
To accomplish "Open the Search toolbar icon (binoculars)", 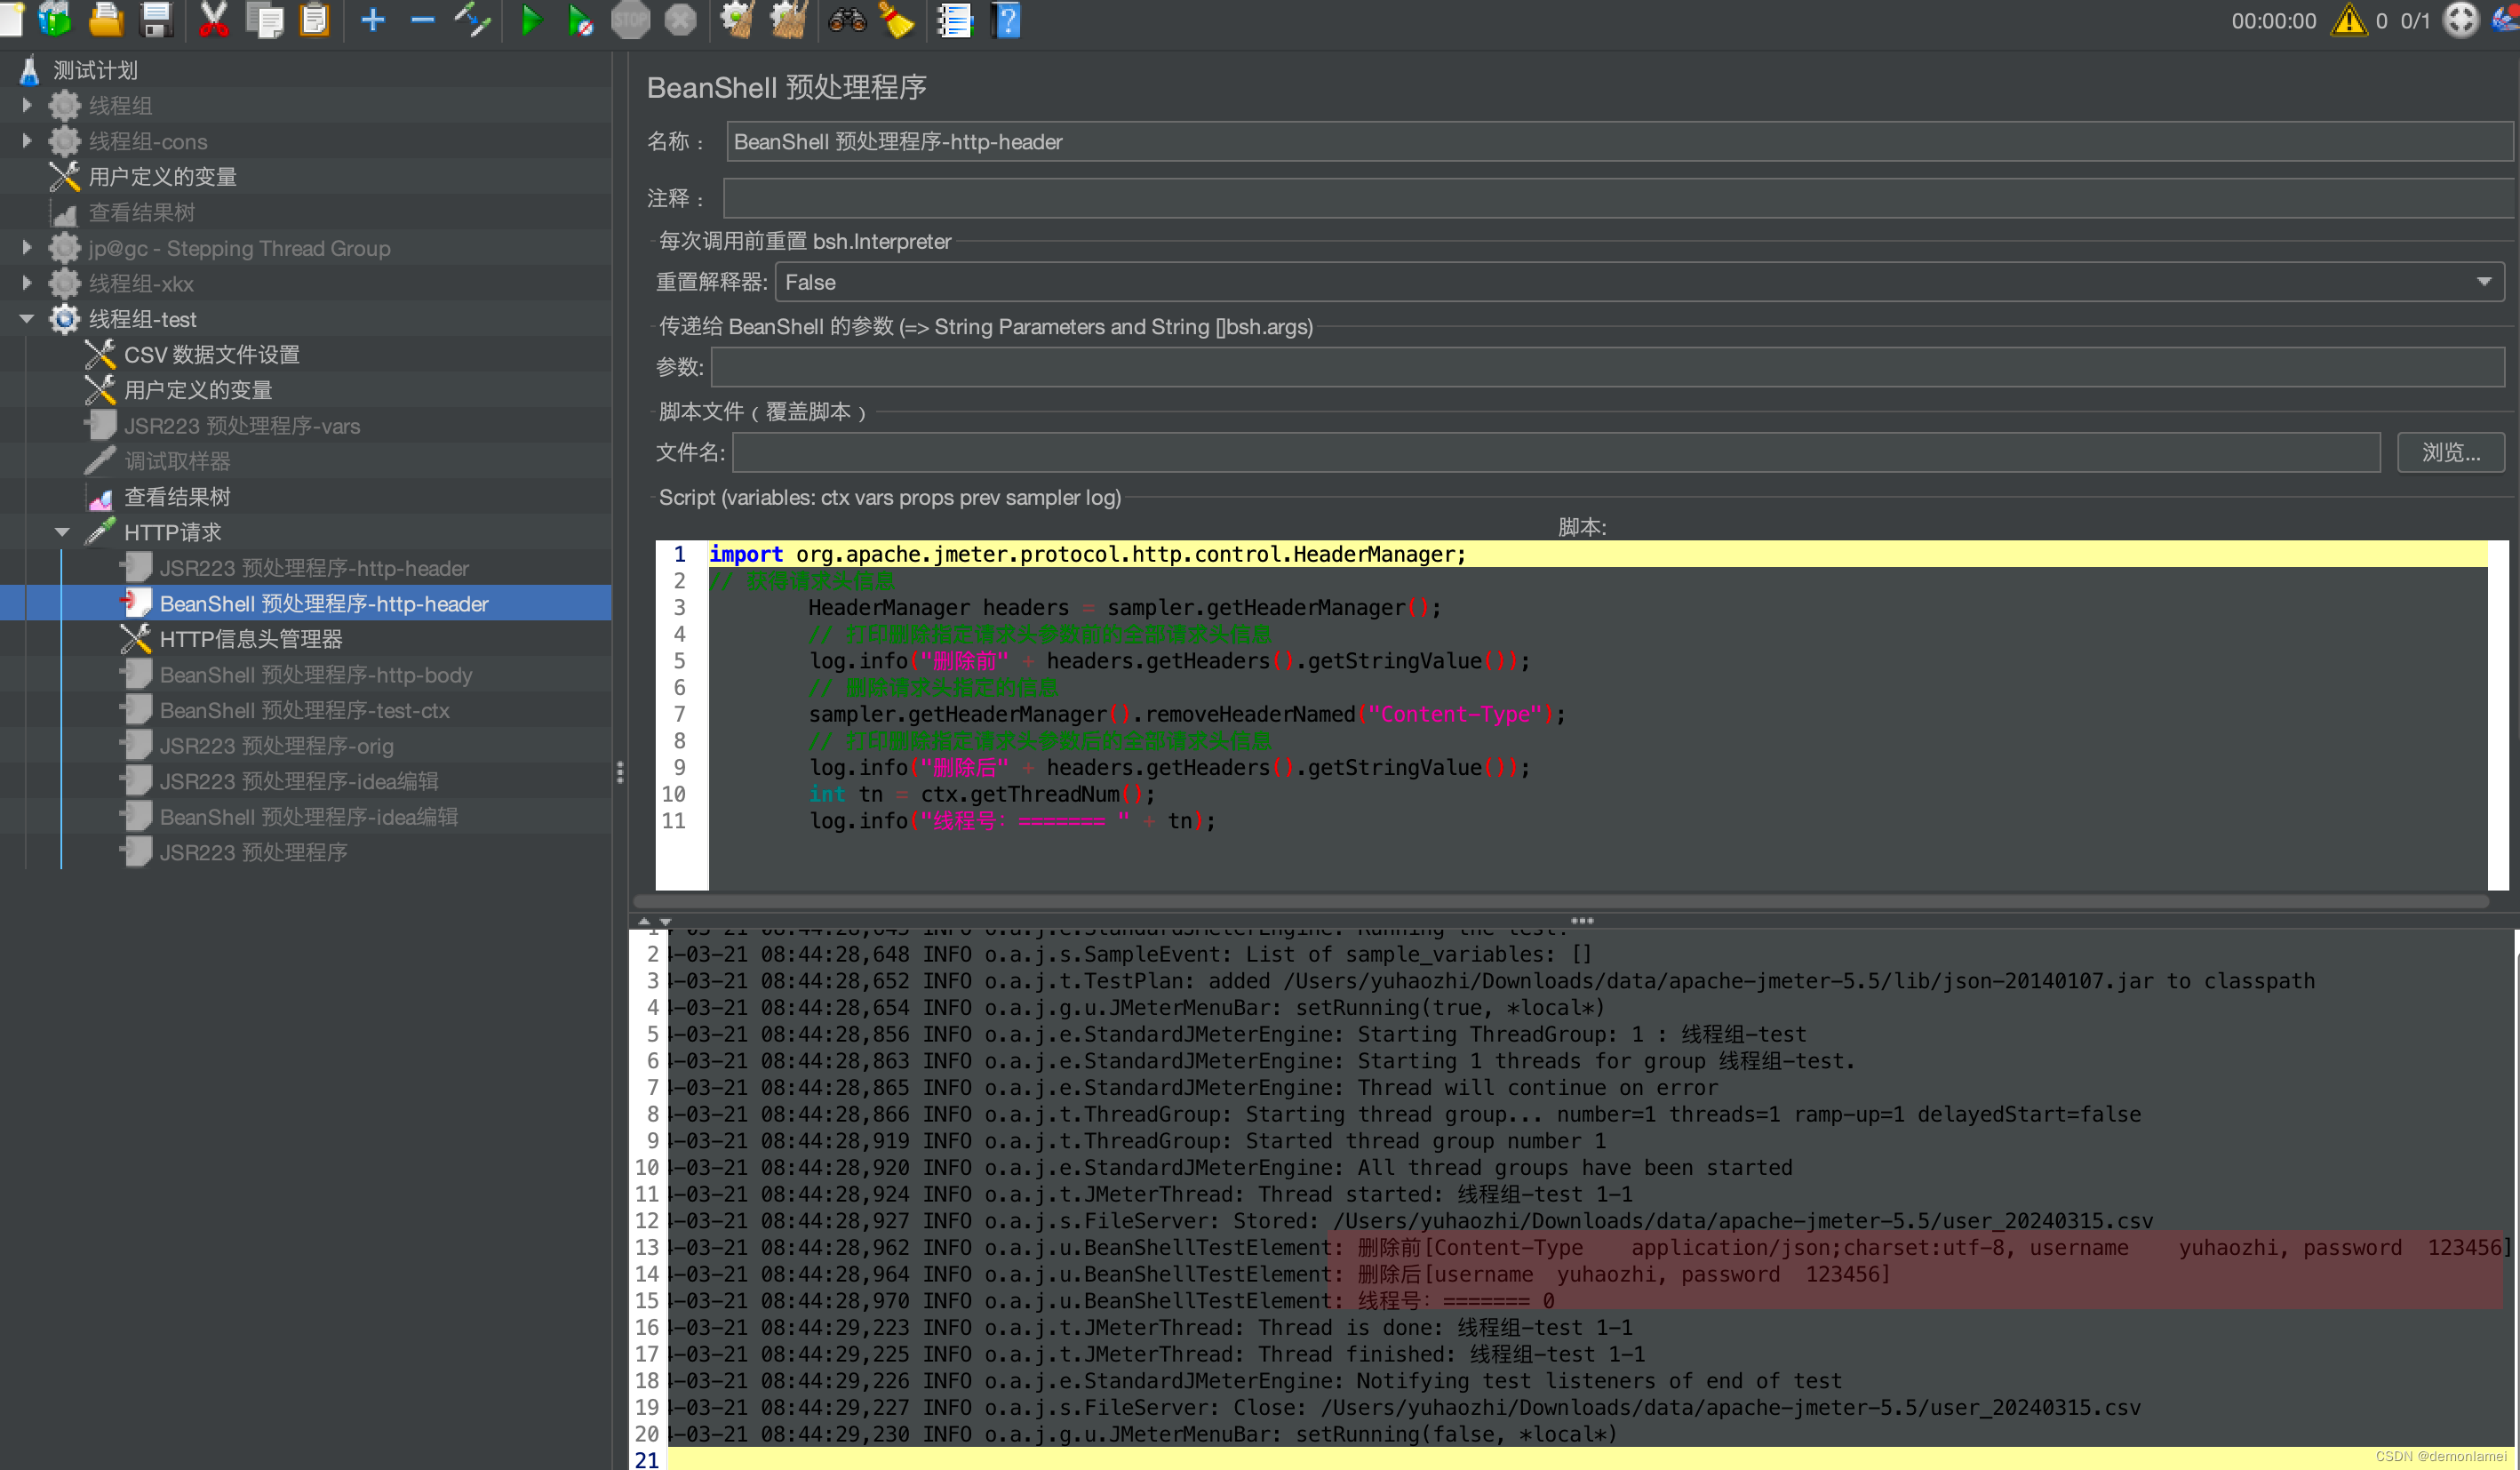I will pos(847,20).
